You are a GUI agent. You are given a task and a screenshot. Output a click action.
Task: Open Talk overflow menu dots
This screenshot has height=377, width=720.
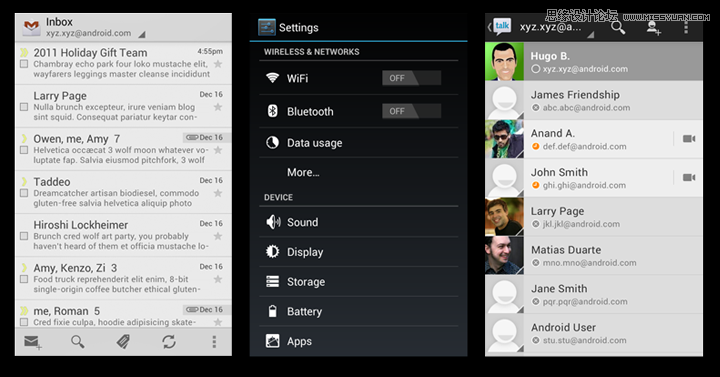click(x=686, y=27)
